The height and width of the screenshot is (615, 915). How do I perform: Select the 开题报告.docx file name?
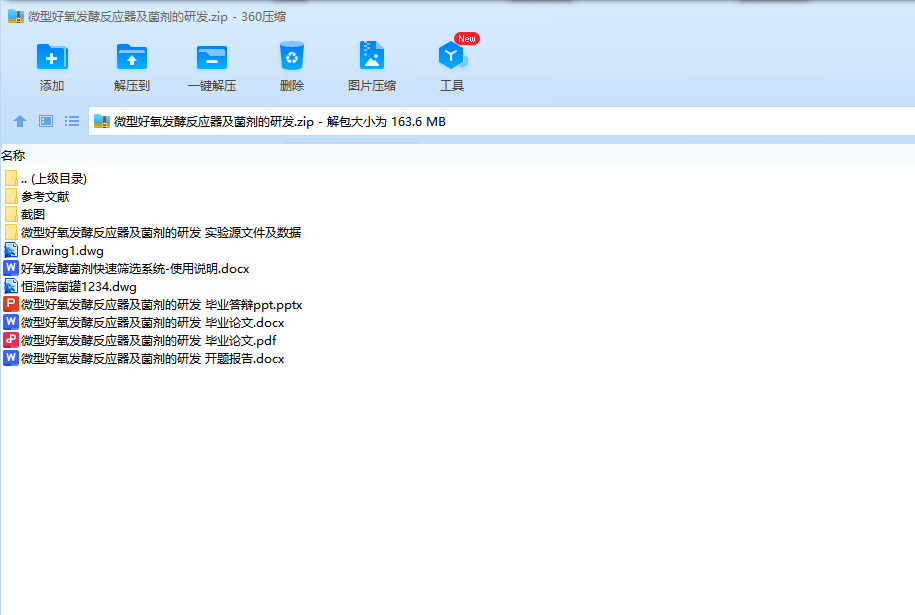click(153, 358)
